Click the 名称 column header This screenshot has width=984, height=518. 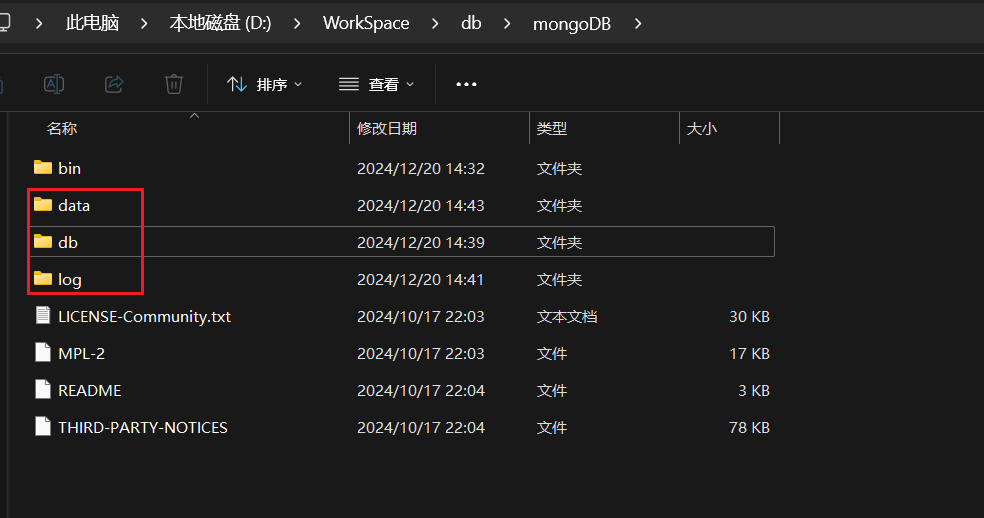(x=62, y=129)
